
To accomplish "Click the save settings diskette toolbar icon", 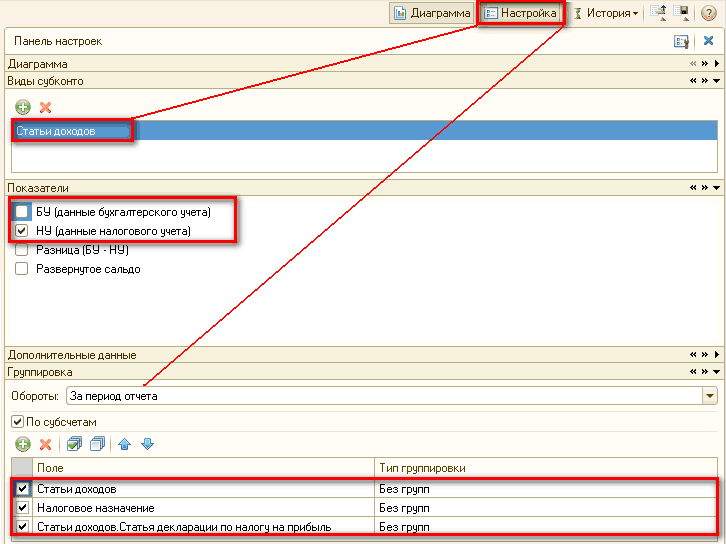I will click(x=681, y=13).
